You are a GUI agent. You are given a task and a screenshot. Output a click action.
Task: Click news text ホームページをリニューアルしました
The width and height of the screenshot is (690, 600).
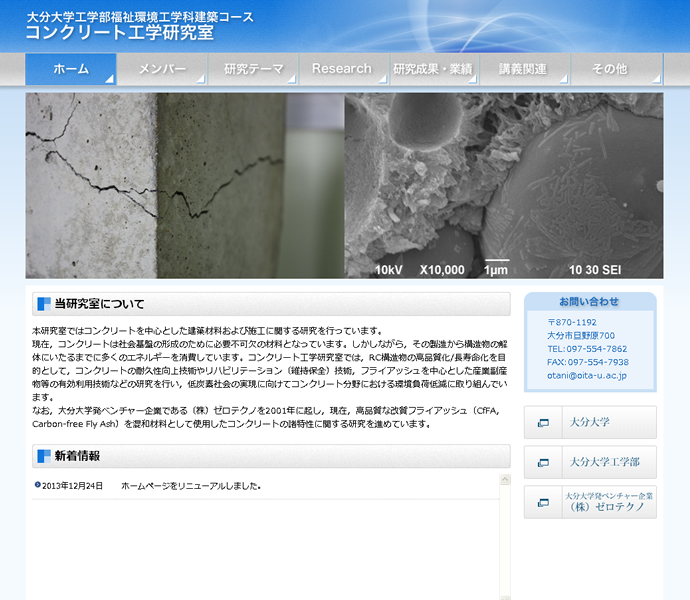(191, 486)
